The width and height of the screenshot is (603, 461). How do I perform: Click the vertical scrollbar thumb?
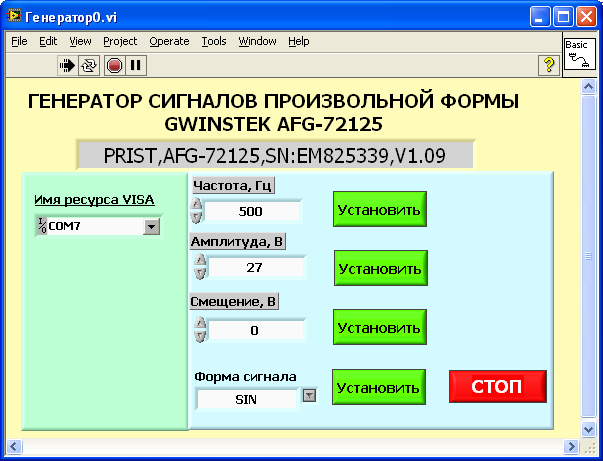click(x=588, y=256)
